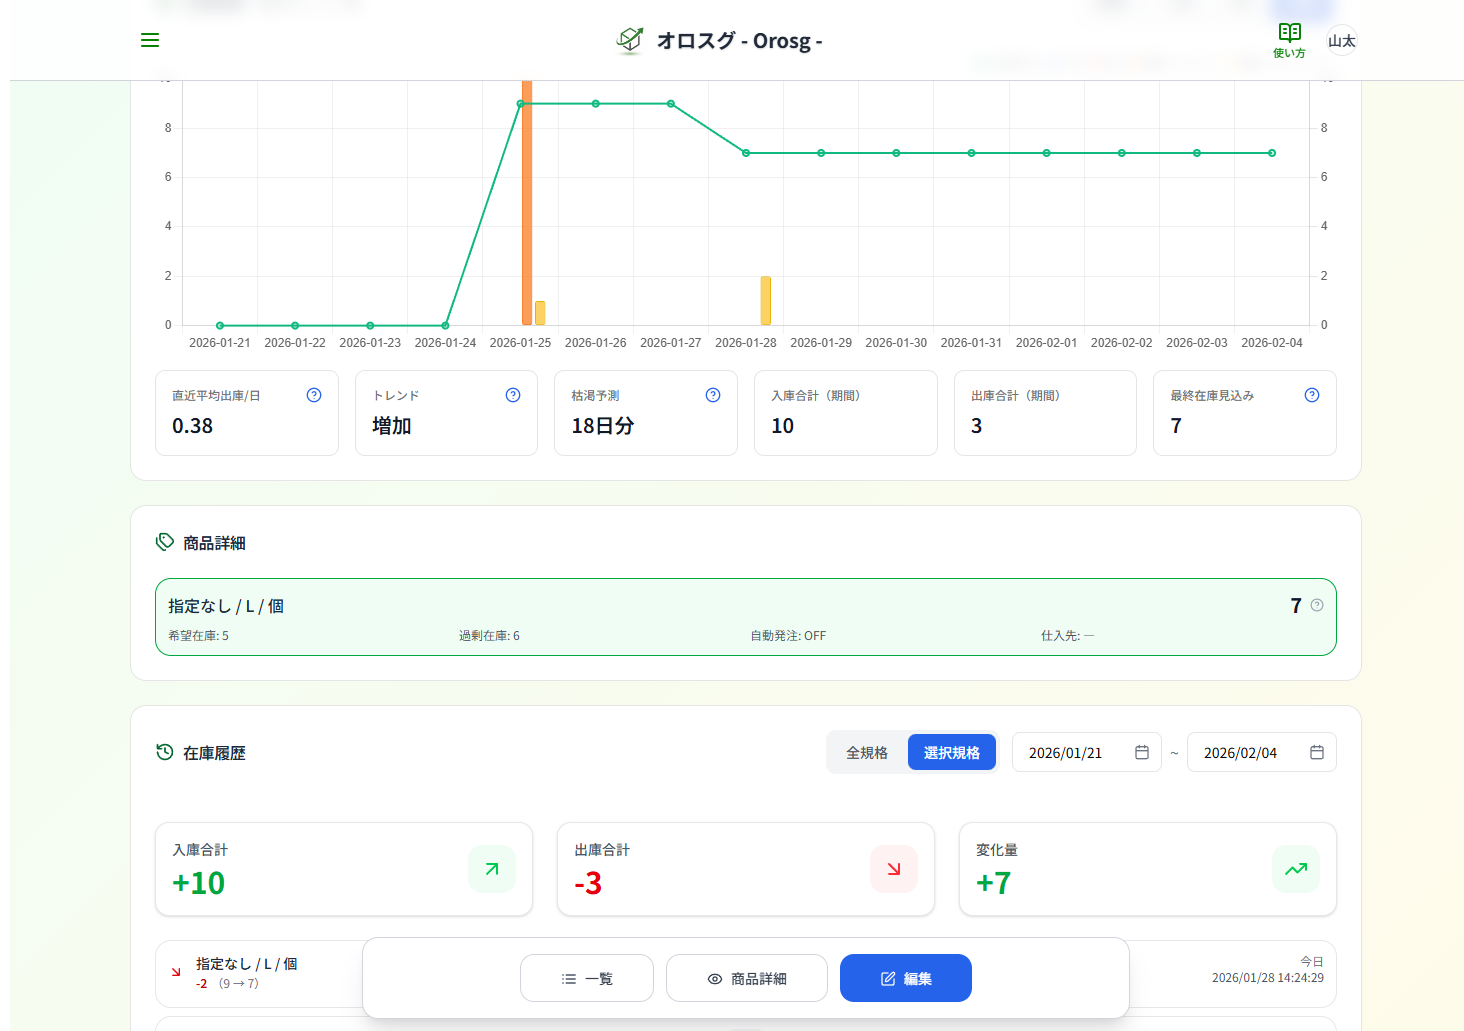Click the Orosg logo icon
The height and width of the screenshot is (1031, 1464).
[x=630, y=40]
